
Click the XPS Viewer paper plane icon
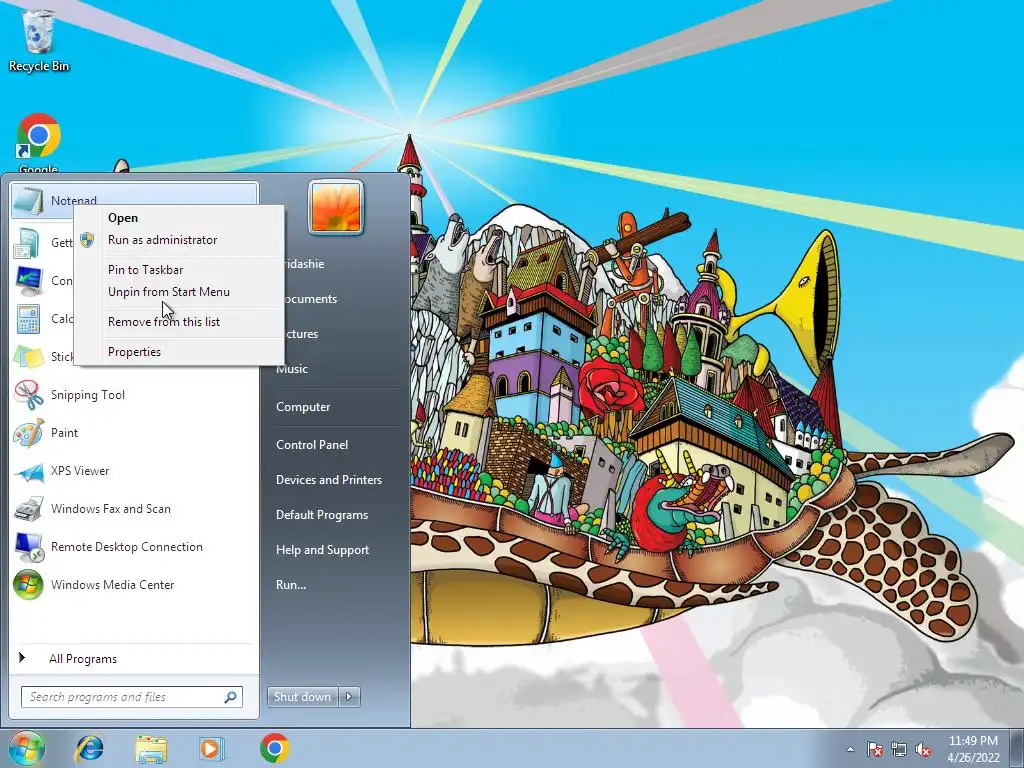click(28, 471)
